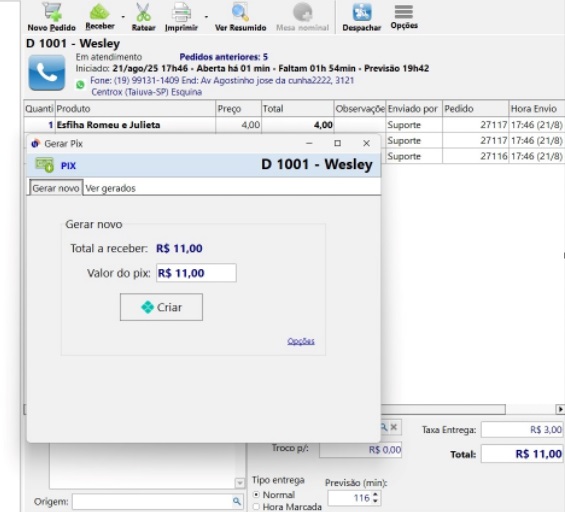The height and width of the screenshot is (512, 565).
Task: Click the Preço column header
Action: pos(238,108)
